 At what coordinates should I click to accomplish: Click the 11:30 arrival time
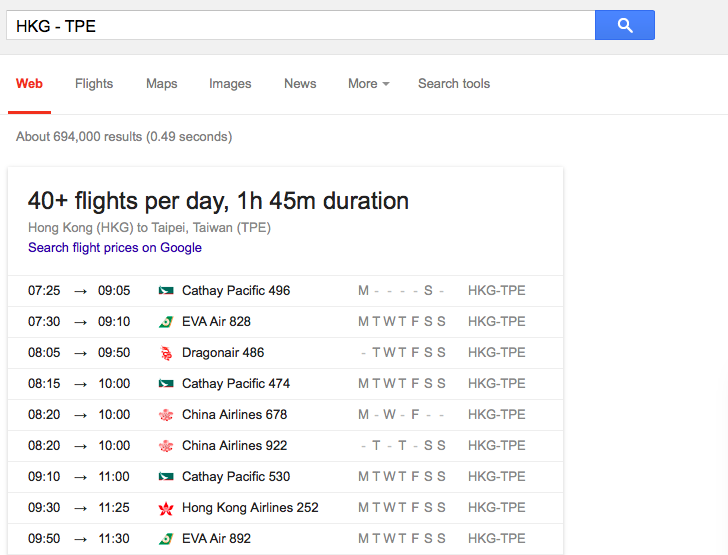(114, 539)
